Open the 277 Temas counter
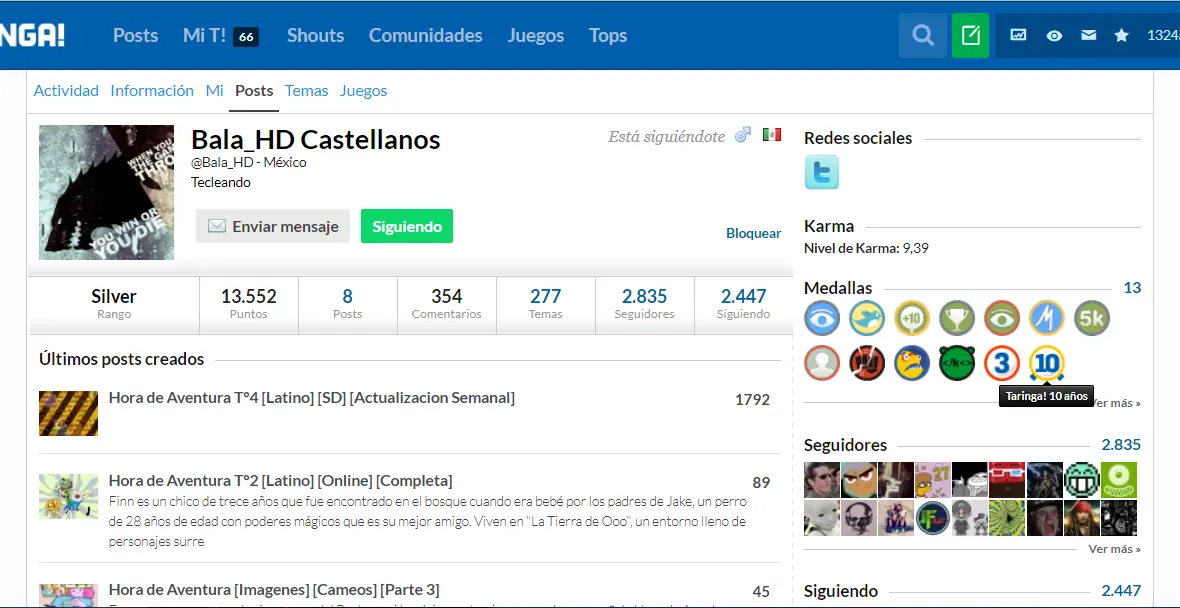Image resolution: width=1180 pixels, height=608 pixels. pos(546,304)
